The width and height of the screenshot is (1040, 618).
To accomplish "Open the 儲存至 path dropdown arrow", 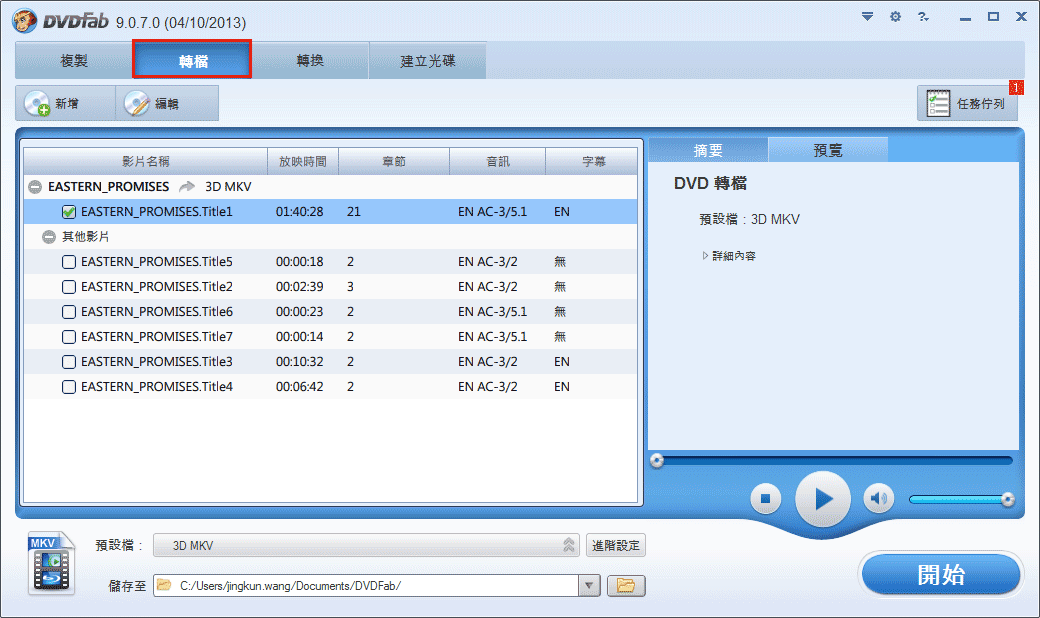I will click(589, 586).
